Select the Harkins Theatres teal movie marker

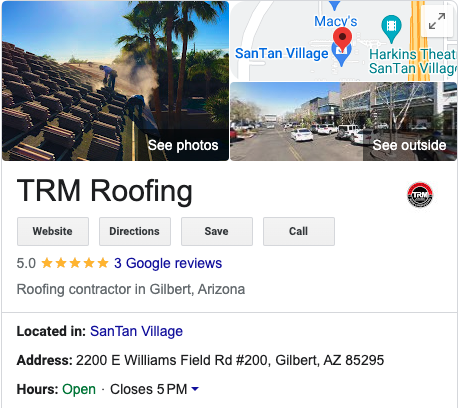click(391, 29)
